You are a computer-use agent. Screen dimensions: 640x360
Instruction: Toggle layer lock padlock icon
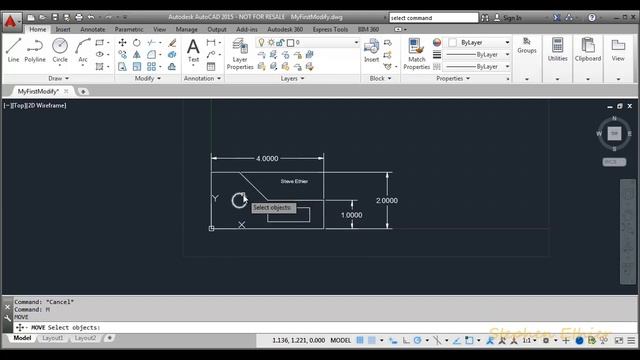tap(280, 42)
